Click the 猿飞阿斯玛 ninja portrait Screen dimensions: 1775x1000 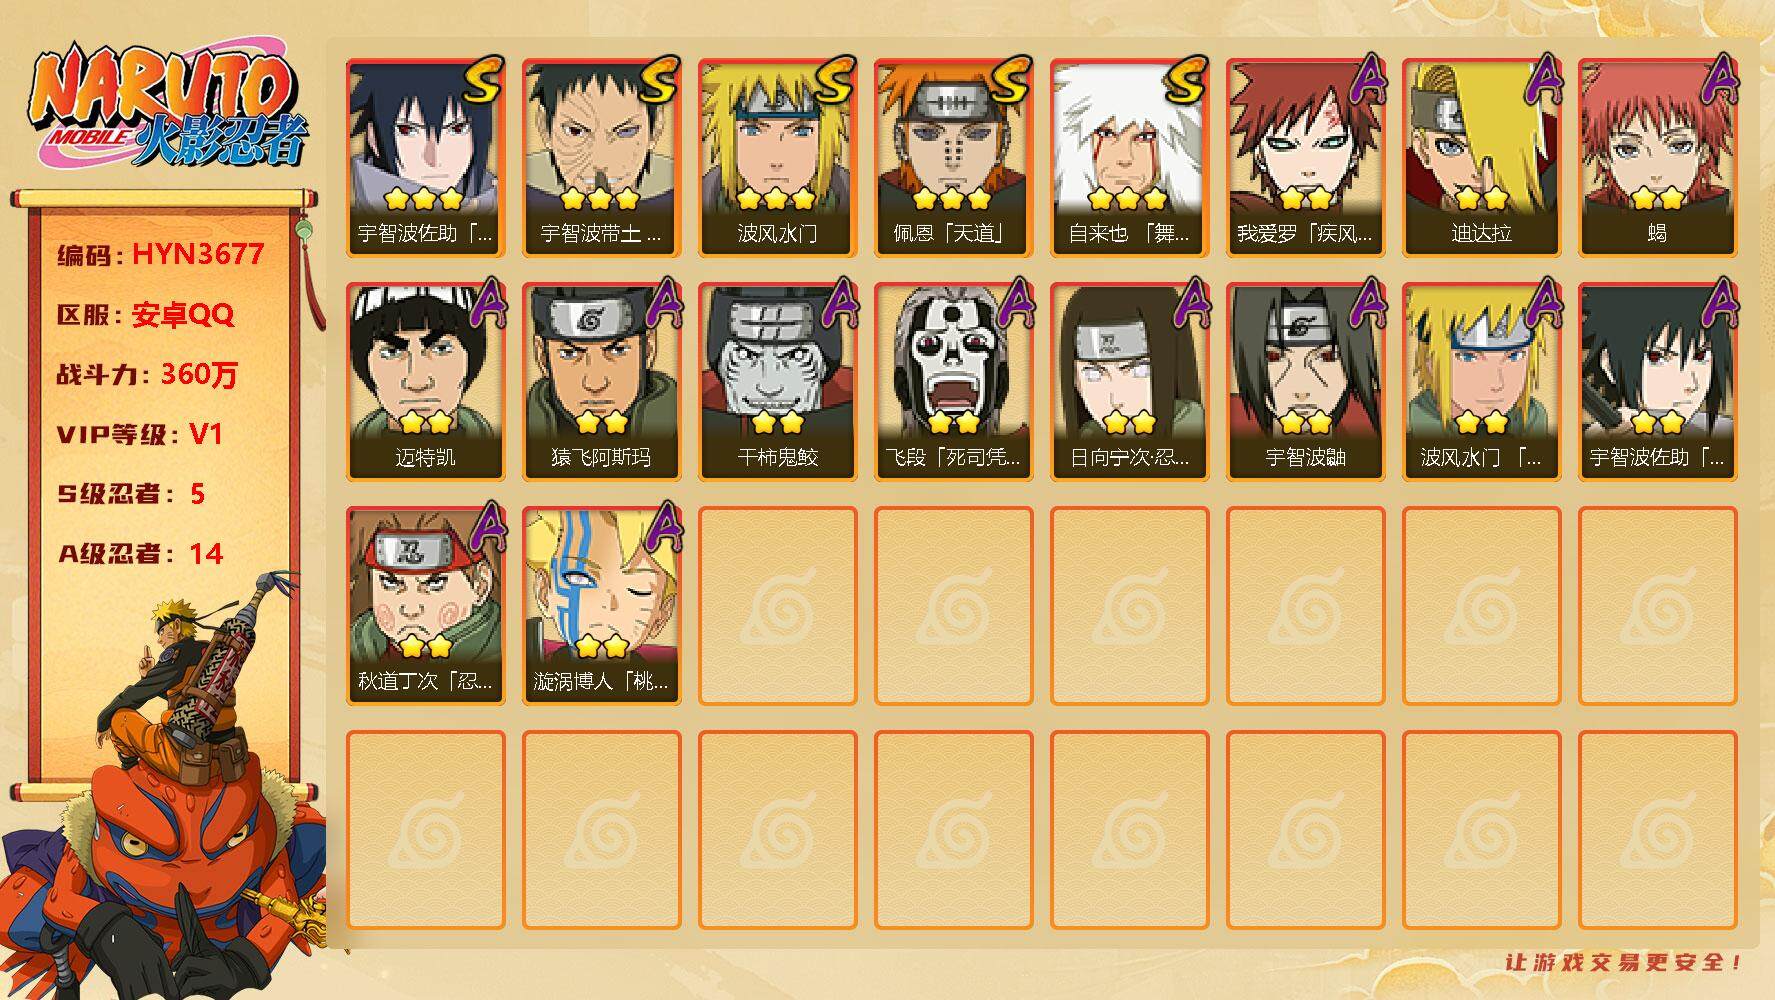coord(601,382)
